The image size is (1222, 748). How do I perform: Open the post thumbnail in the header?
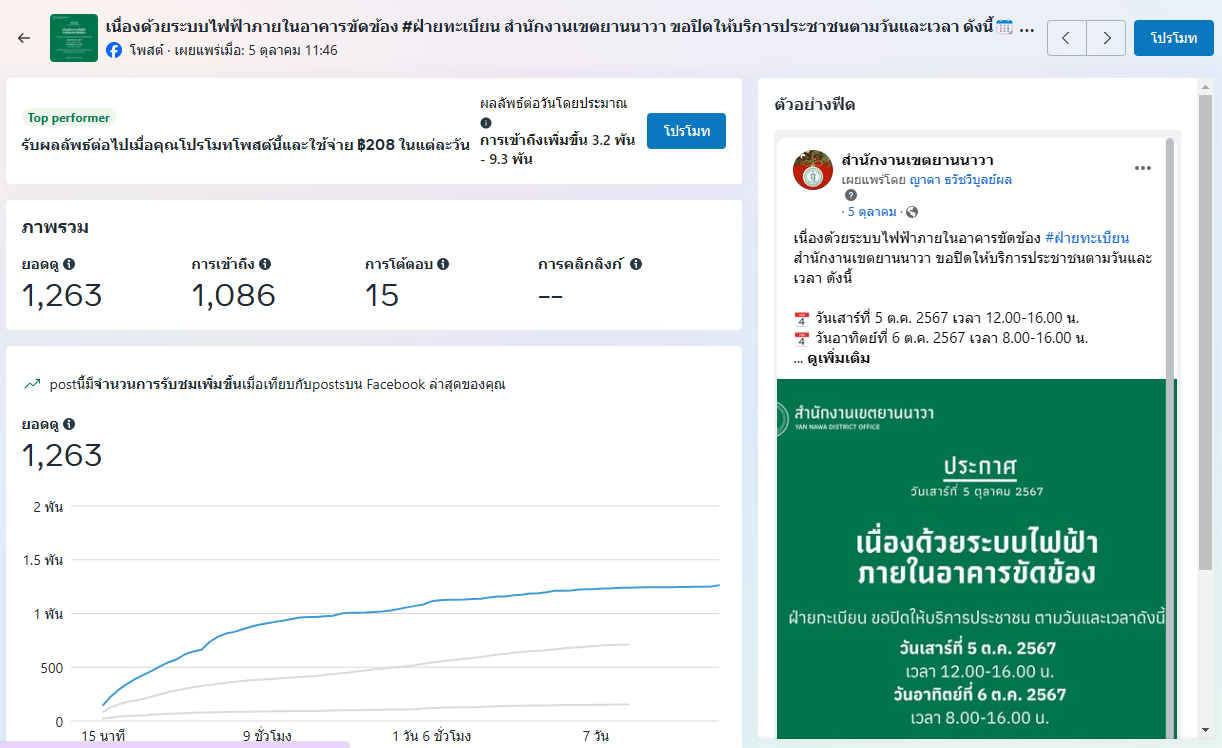coord(74,38)
